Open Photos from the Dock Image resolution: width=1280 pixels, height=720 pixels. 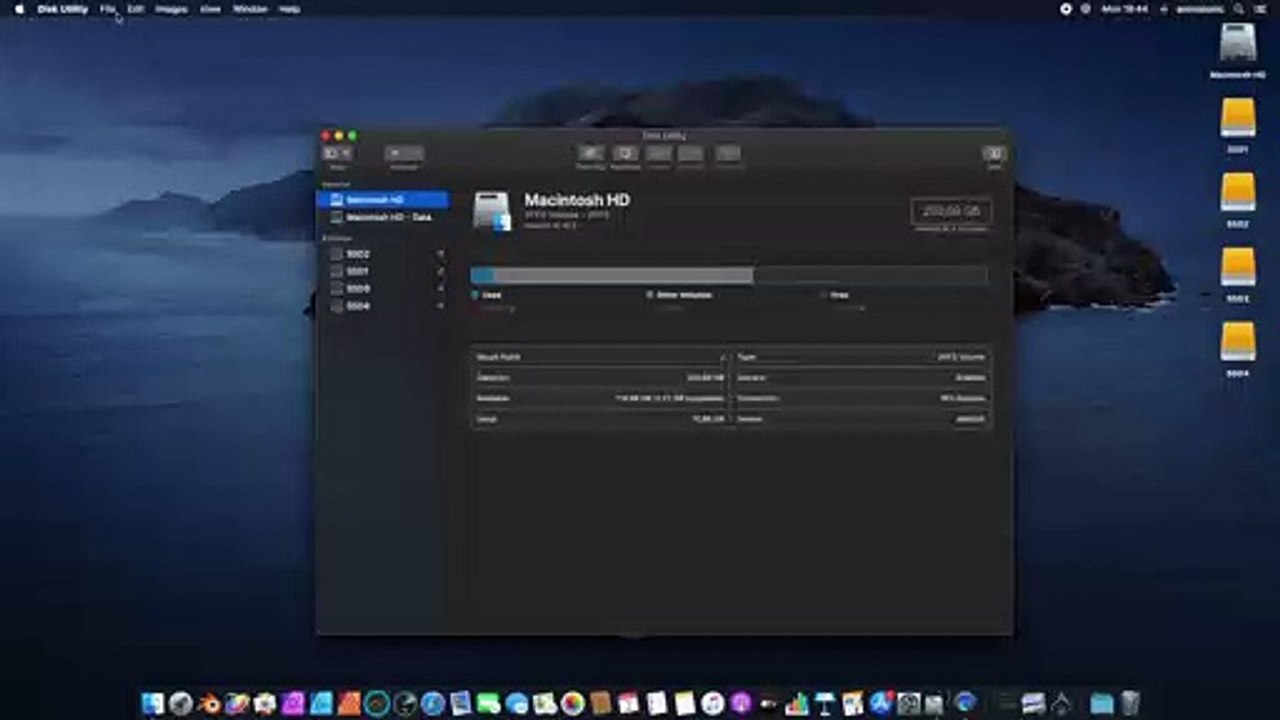573,703
